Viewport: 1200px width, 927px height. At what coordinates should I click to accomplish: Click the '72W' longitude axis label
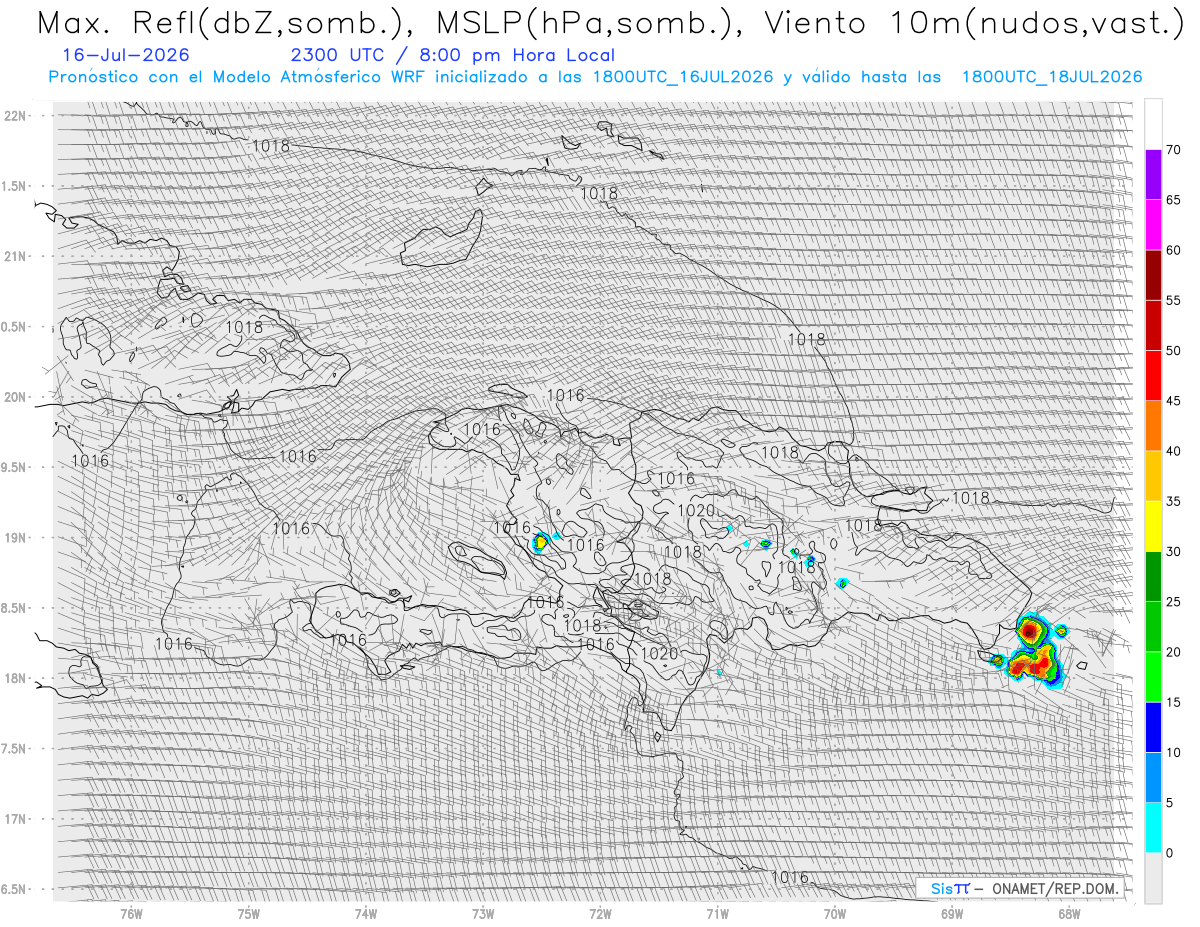click(x=600, y=913)
